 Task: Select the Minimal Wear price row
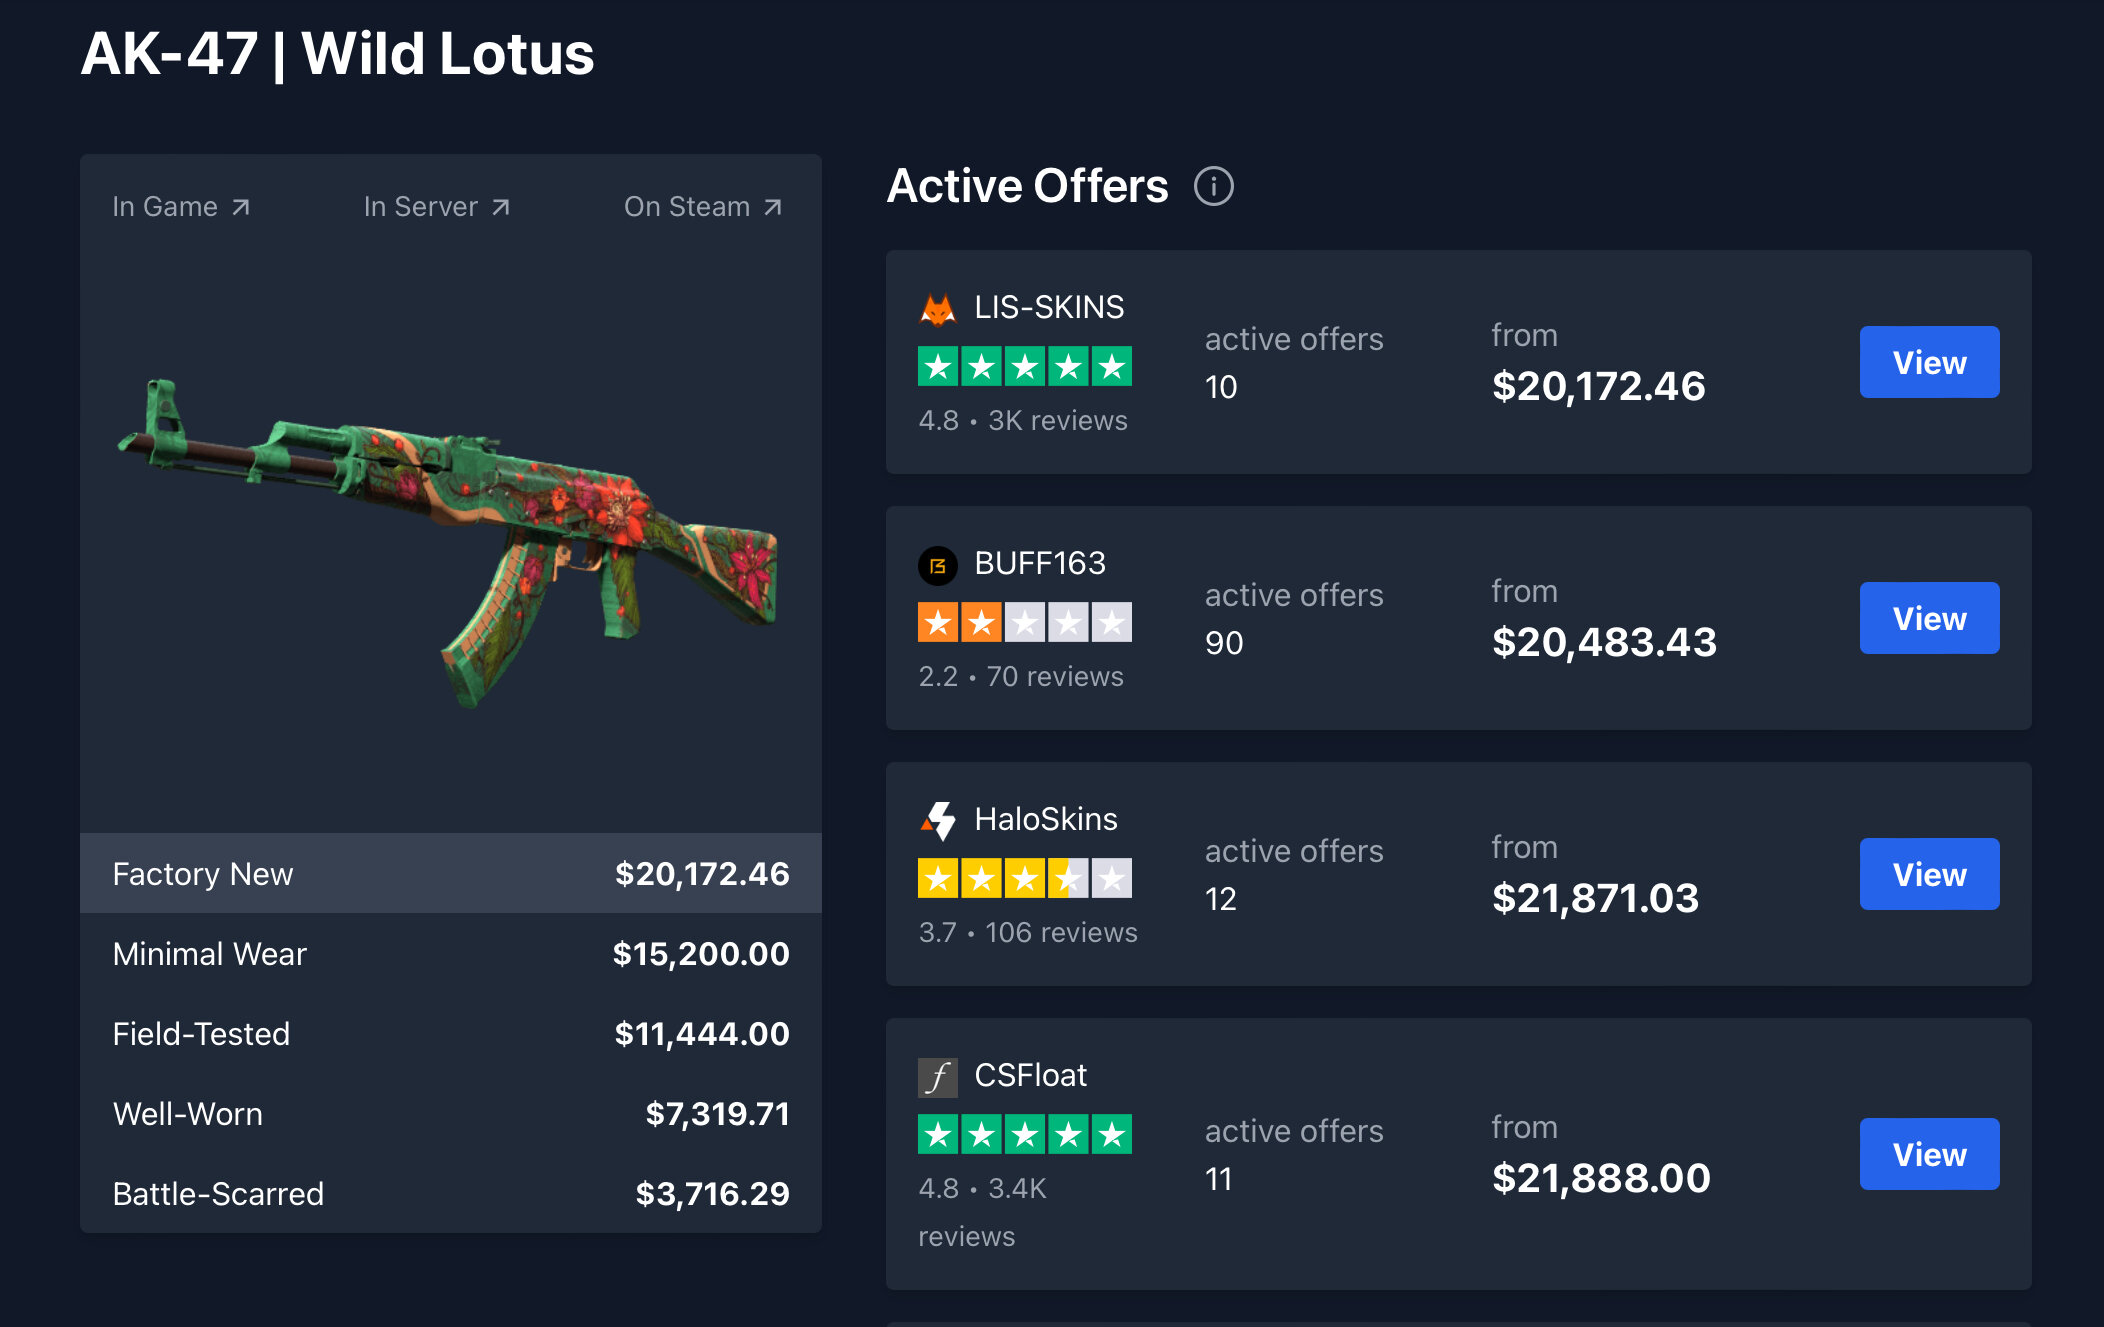451,953
